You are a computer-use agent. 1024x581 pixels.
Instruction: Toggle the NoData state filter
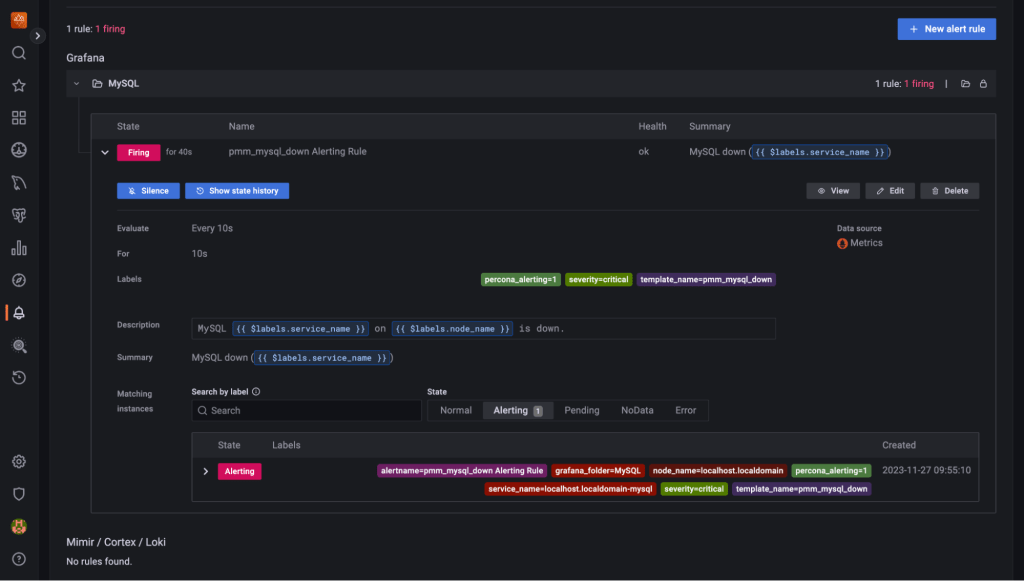tap(637, 410)
